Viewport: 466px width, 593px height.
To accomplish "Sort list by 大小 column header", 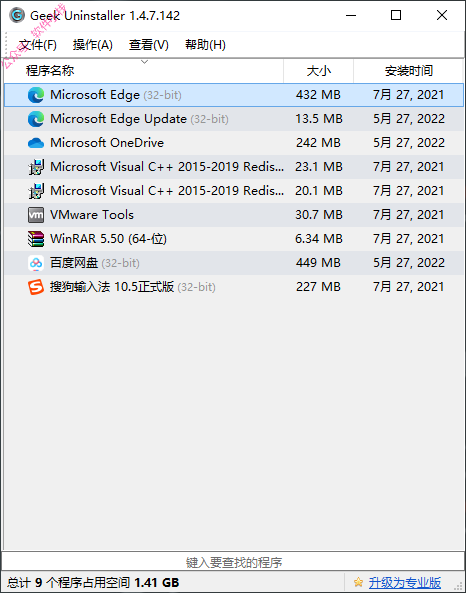I will point(318,71).
